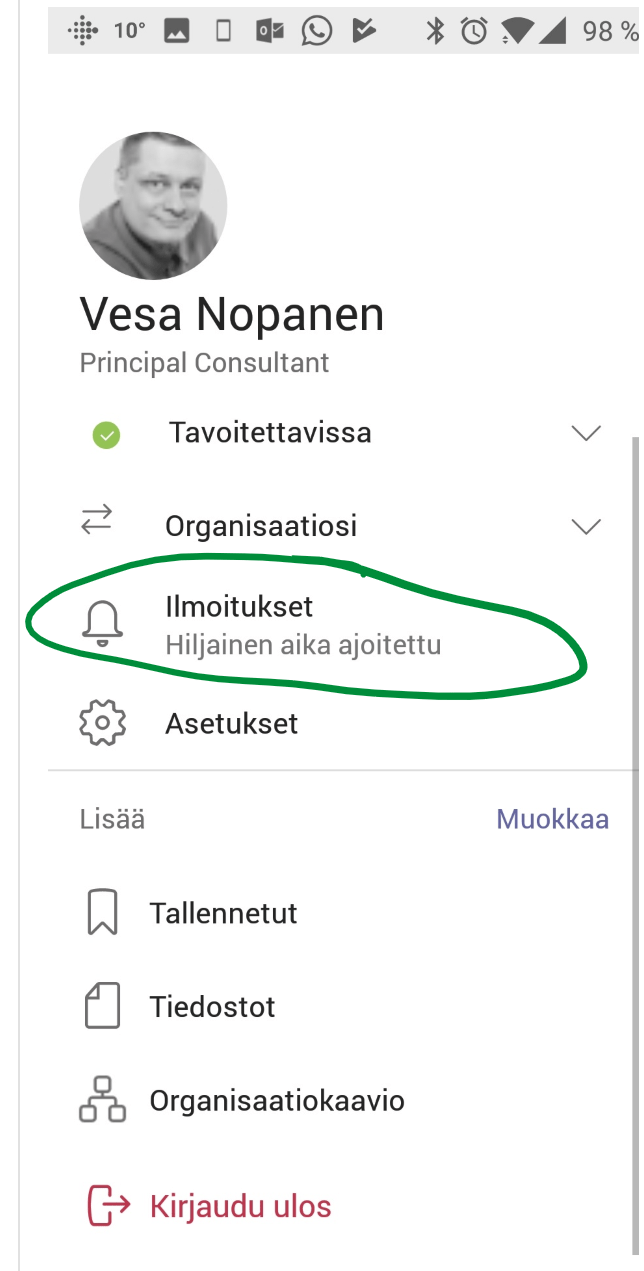Tap the Ilmoitukset bell icon
644x1271 pixels.
[x=102, y=623]
